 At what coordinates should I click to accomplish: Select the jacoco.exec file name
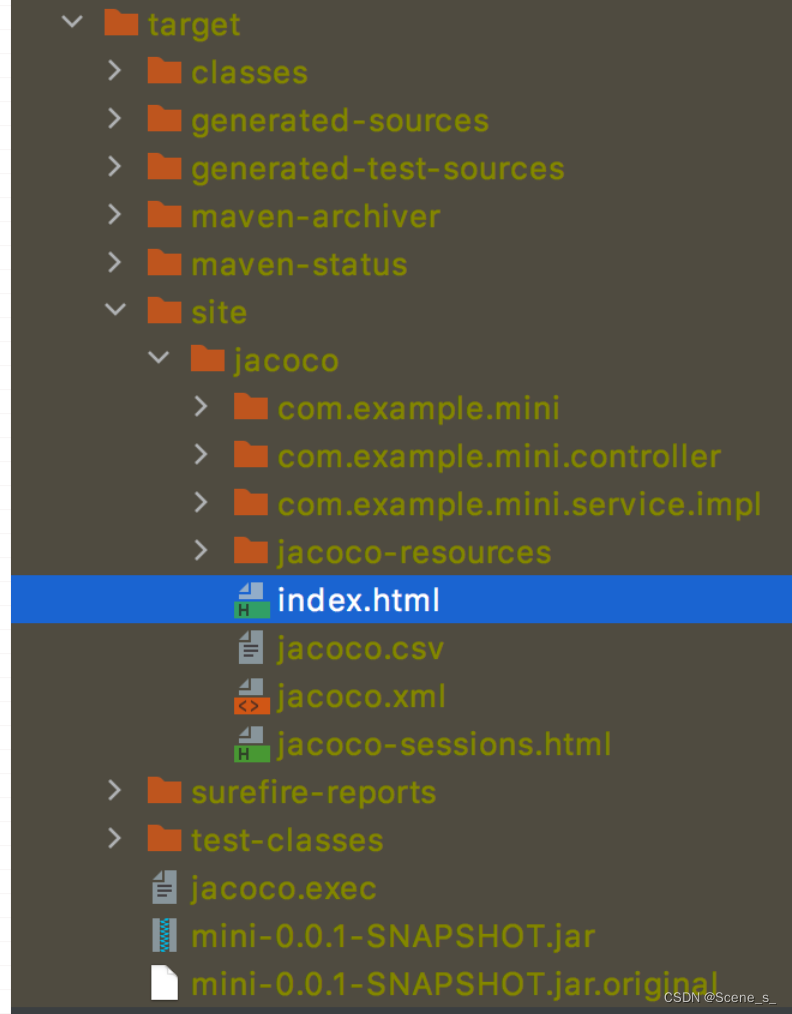(283, 889)
